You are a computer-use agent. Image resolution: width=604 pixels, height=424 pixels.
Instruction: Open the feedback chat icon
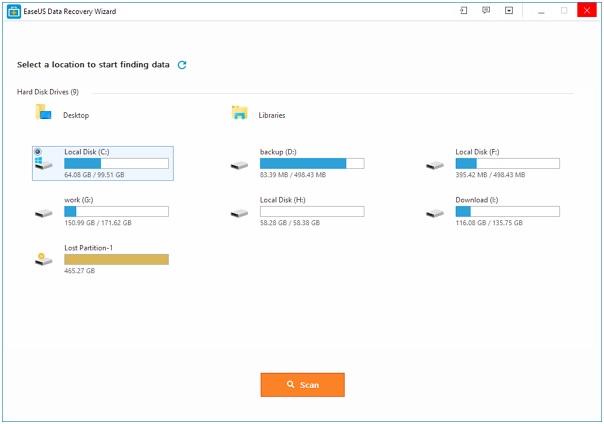click(486, 11)
